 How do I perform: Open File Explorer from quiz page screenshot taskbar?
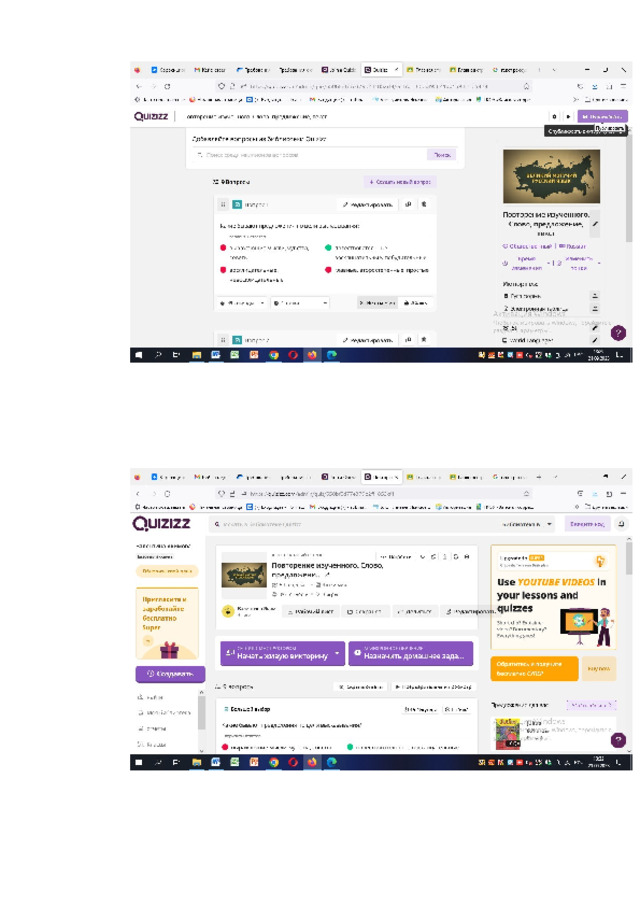point(196,762)
